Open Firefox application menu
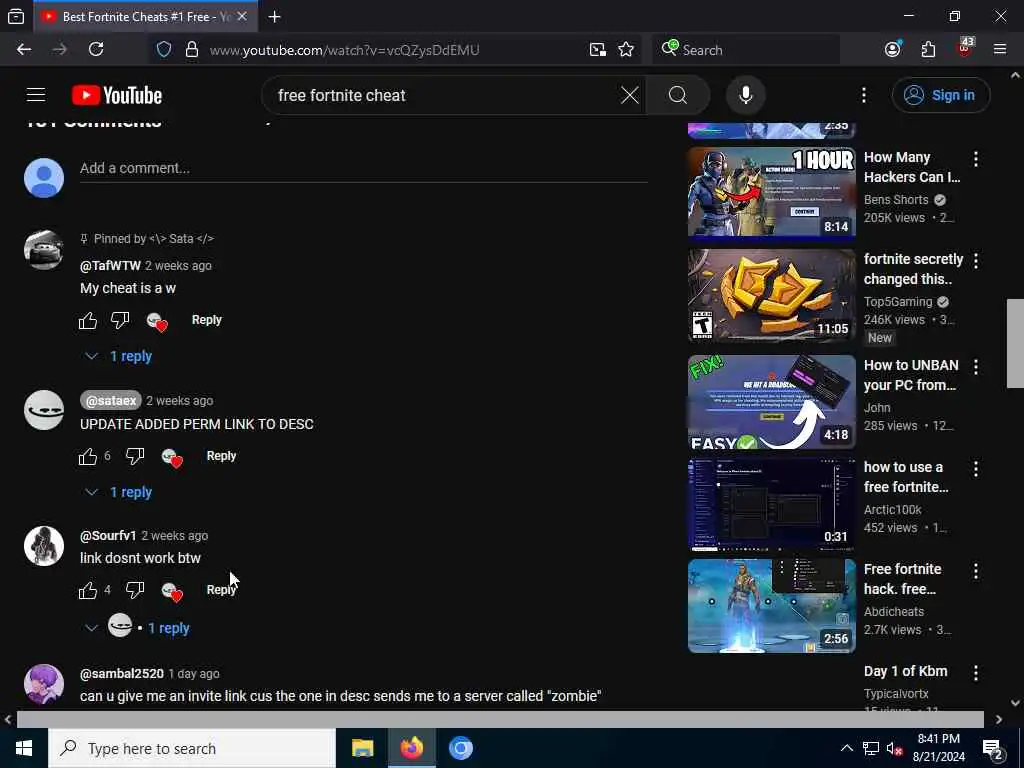 pos(1000,50)
